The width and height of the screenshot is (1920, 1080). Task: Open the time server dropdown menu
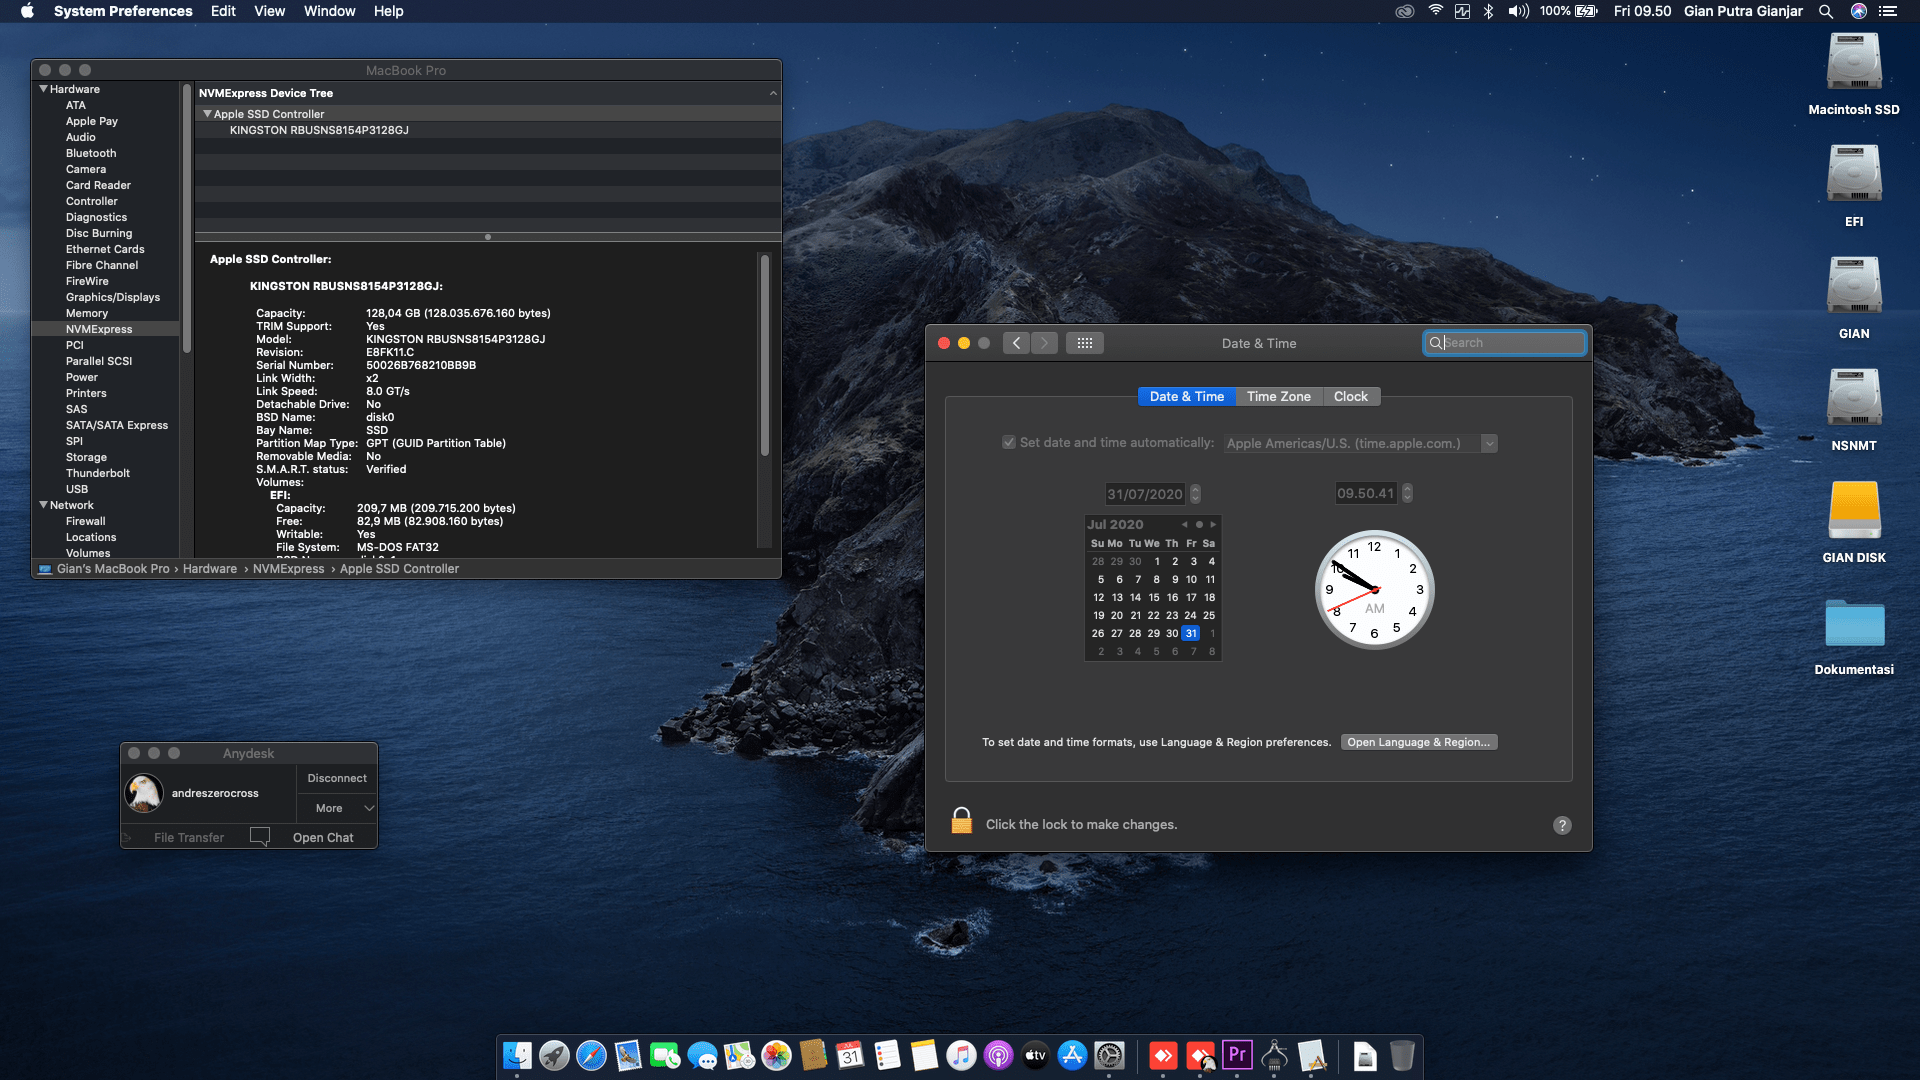[1490, 443]
